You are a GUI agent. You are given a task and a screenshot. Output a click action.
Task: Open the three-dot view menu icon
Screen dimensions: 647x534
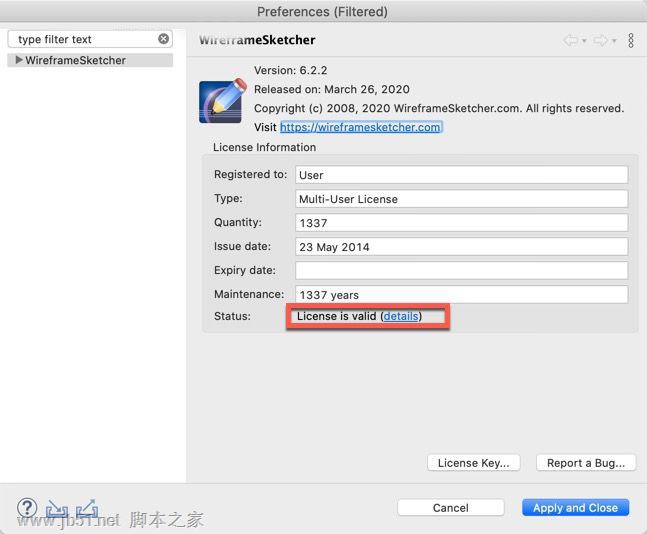coord(631,40)
